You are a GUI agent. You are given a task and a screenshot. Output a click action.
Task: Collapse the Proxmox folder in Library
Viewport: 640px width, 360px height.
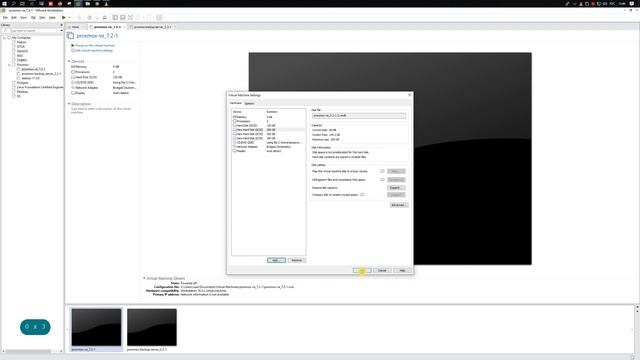(x=9, y=64)
